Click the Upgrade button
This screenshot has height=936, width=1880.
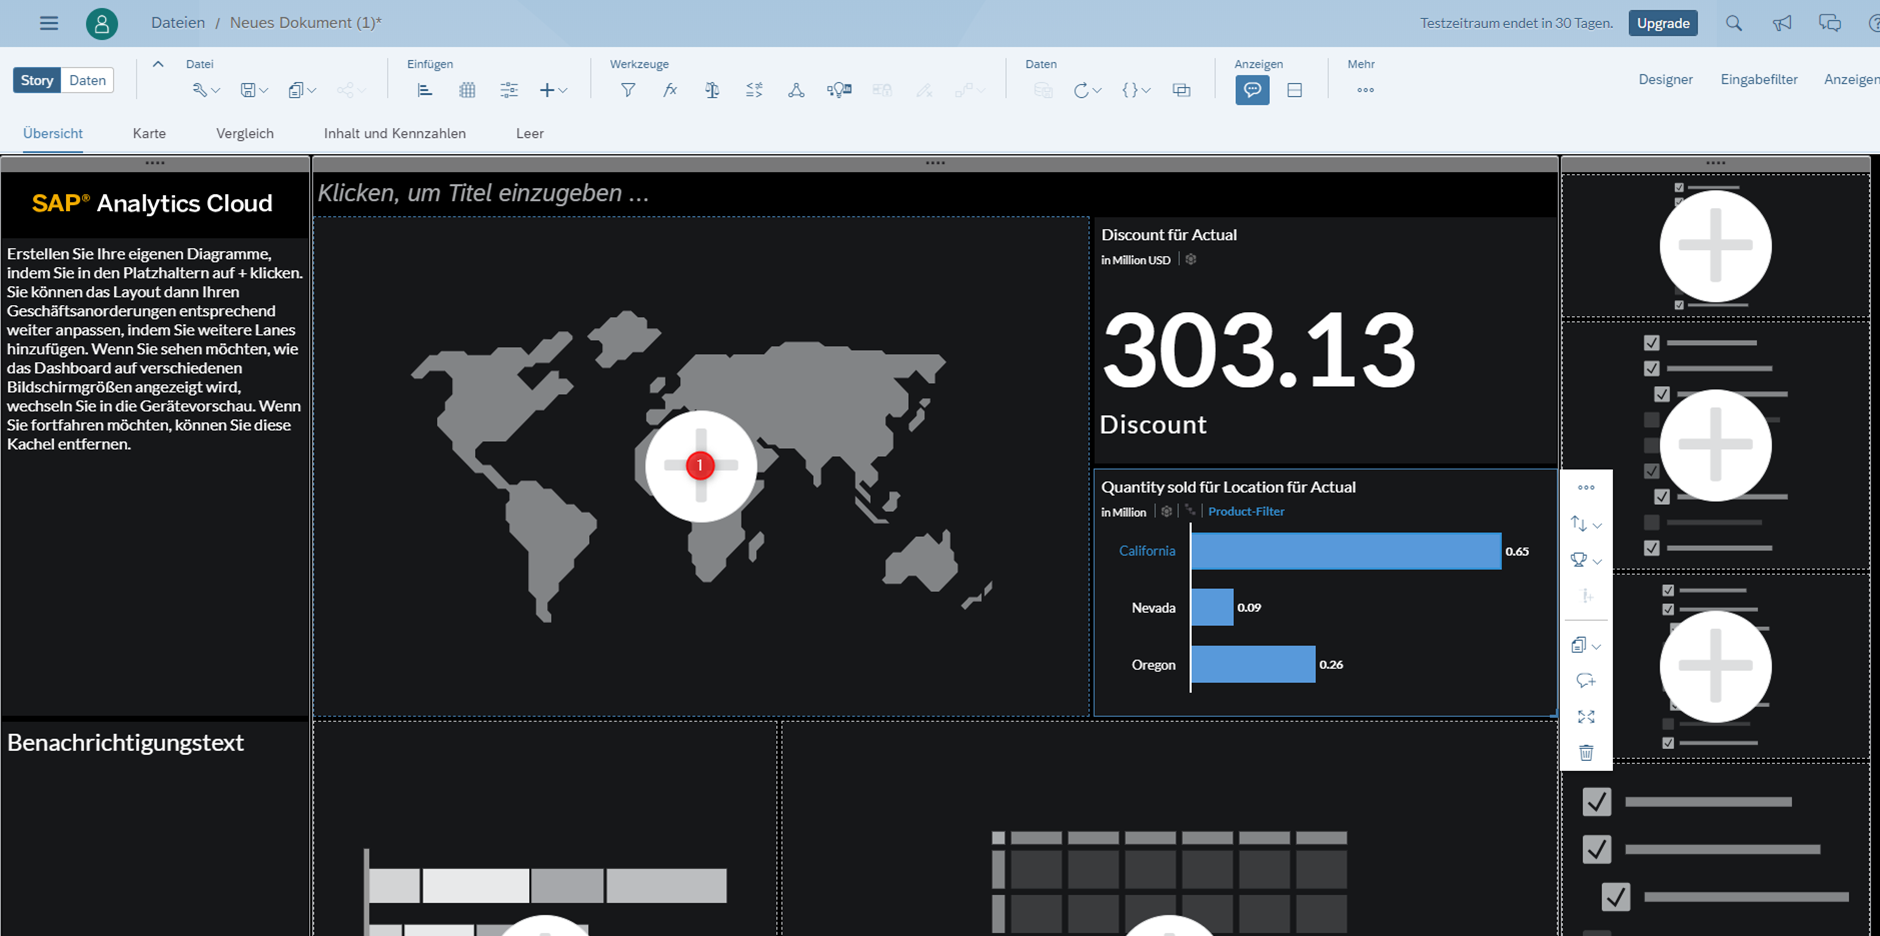pyautogui.click(x=1663, y=23)
